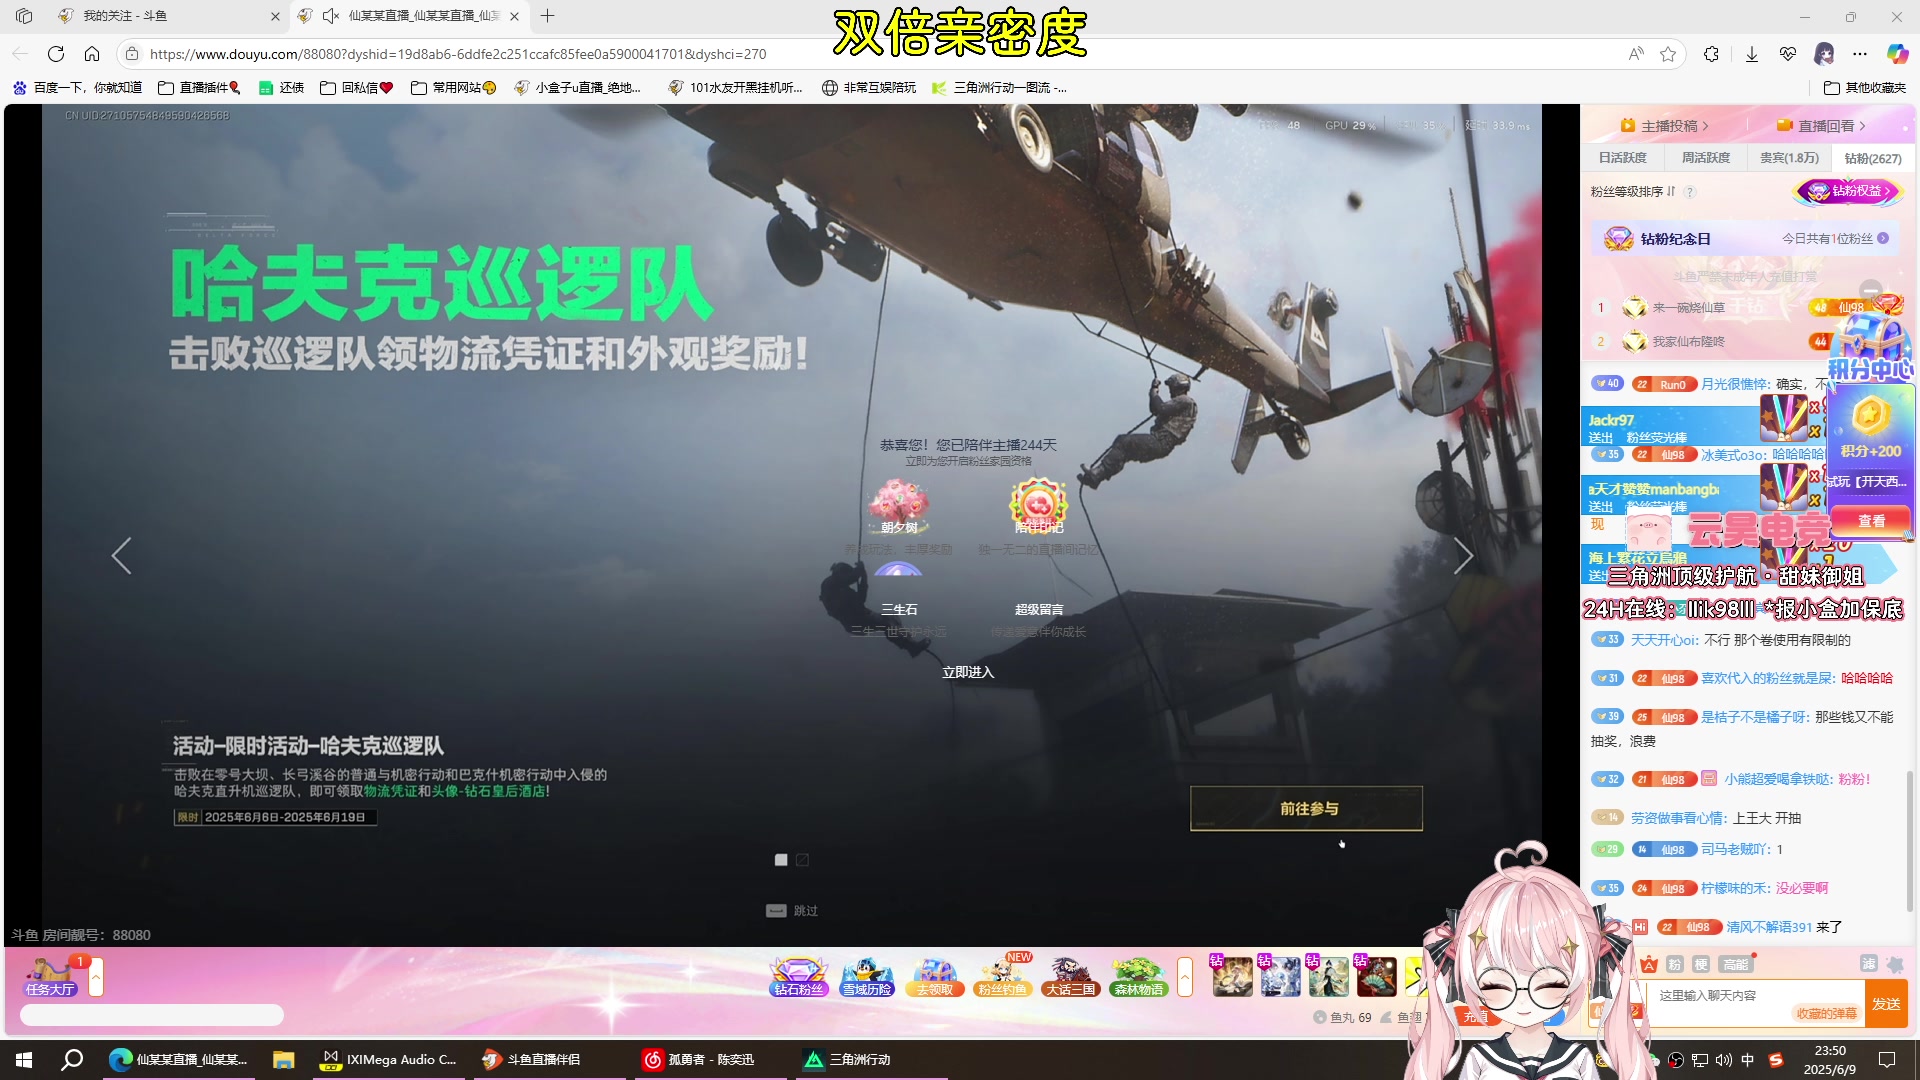Click the 粉 fan badge icon above chat input
Screen dimensions: 1920x1080
[x=1675, y=964]
